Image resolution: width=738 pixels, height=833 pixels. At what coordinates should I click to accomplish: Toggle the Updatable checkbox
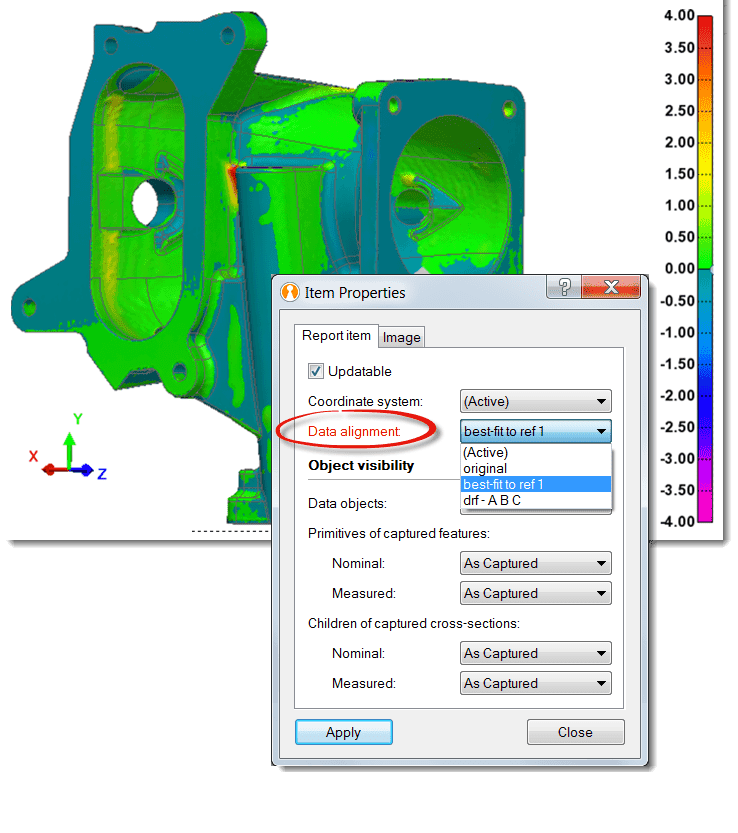pos(316,371)
